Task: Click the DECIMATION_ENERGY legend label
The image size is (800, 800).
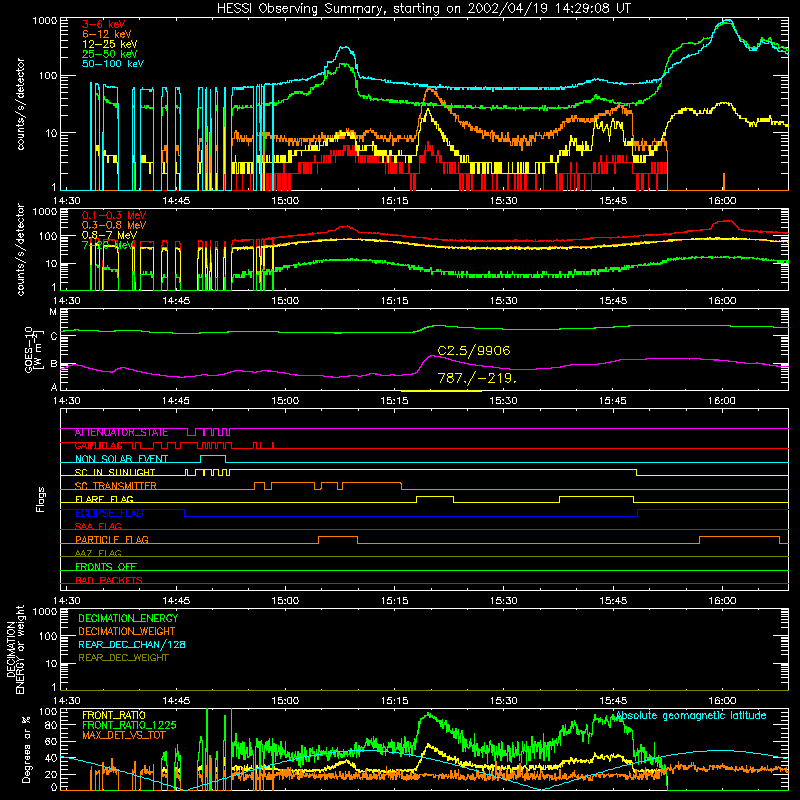Action: point(128,618)
